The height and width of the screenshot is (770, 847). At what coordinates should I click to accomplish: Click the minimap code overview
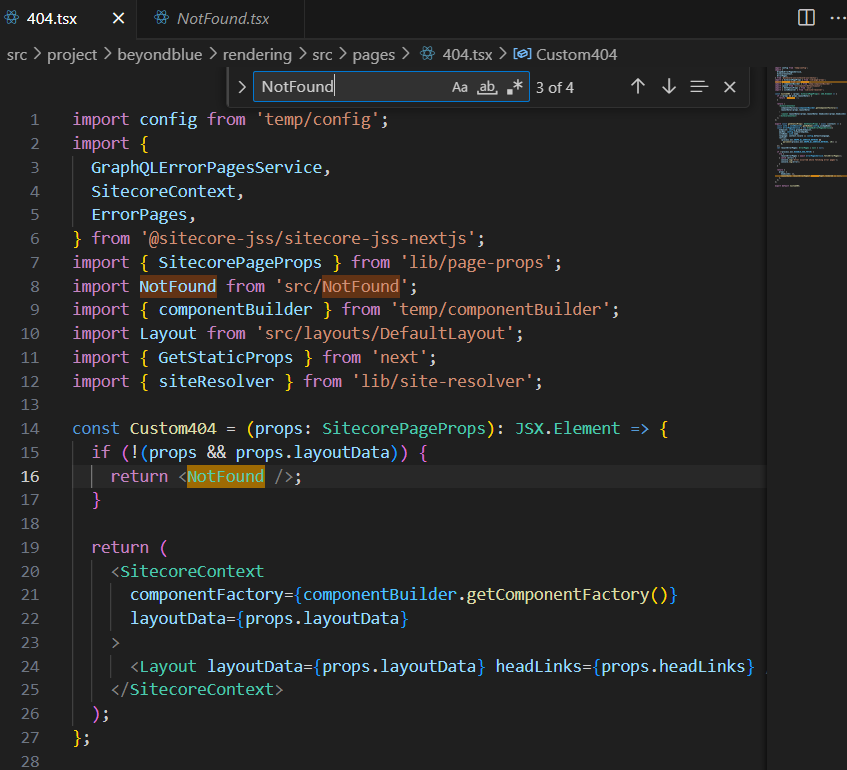[803, 125]
